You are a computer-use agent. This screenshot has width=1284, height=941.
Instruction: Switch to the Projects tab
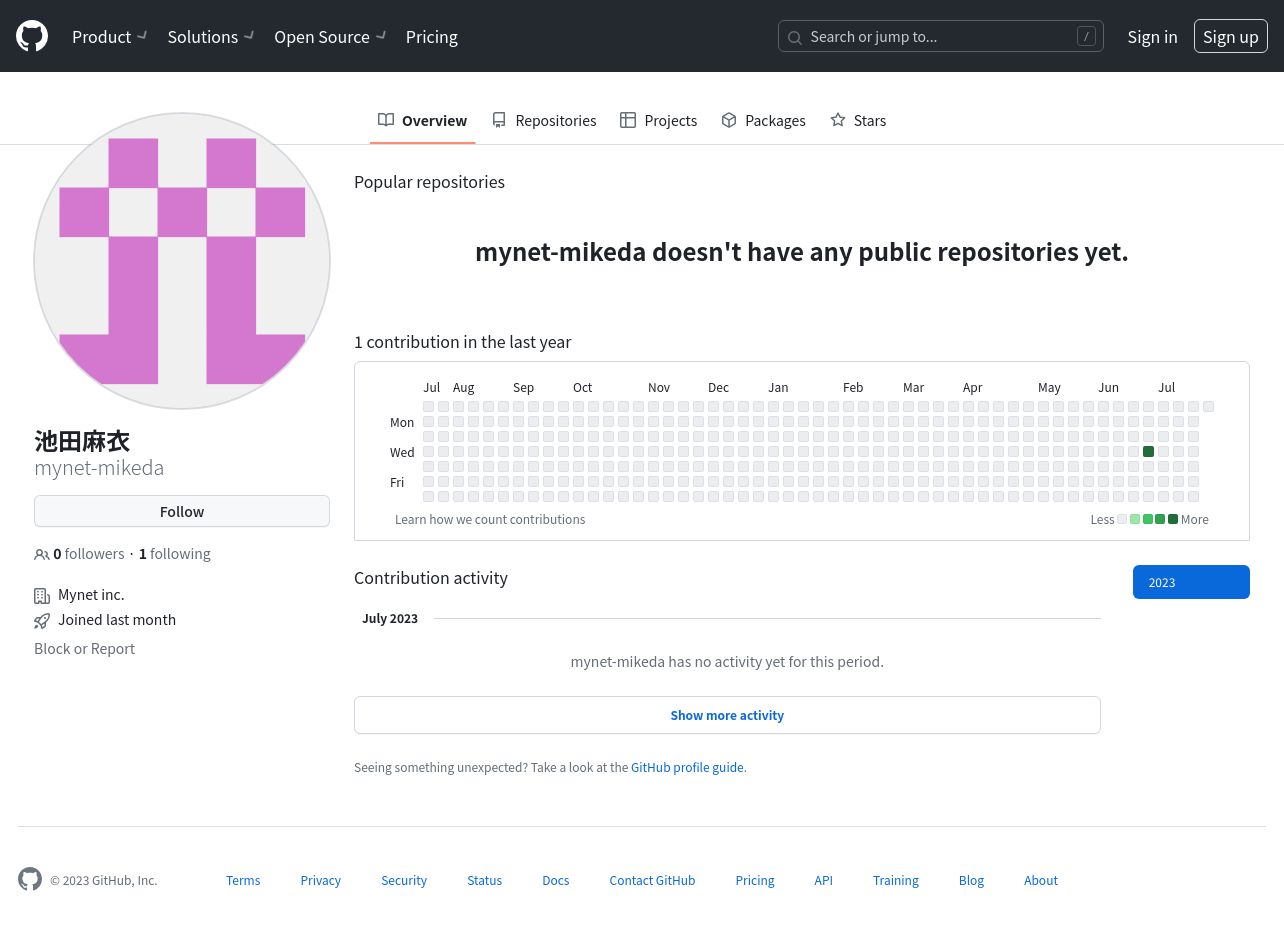[659, 120]
